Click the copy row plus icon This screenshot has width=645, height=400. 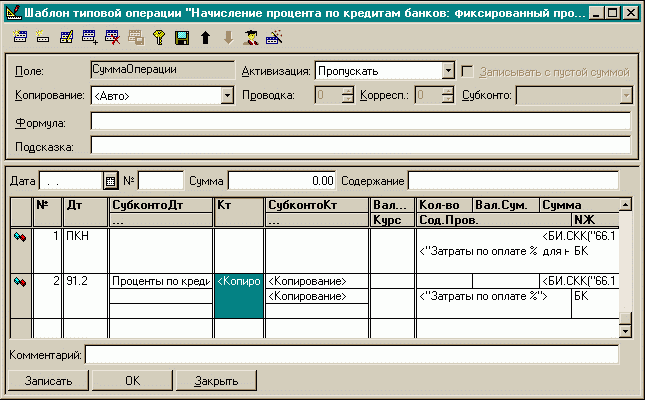(89, 38)
